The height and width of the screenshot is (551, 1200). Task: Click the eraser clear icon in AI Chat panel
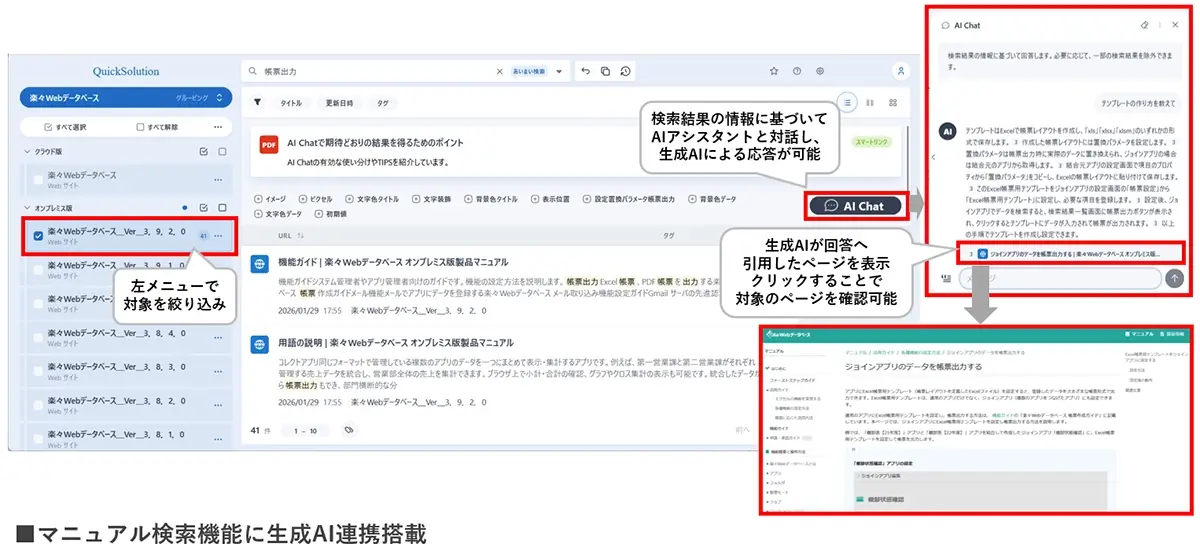tap(1145, 24)
